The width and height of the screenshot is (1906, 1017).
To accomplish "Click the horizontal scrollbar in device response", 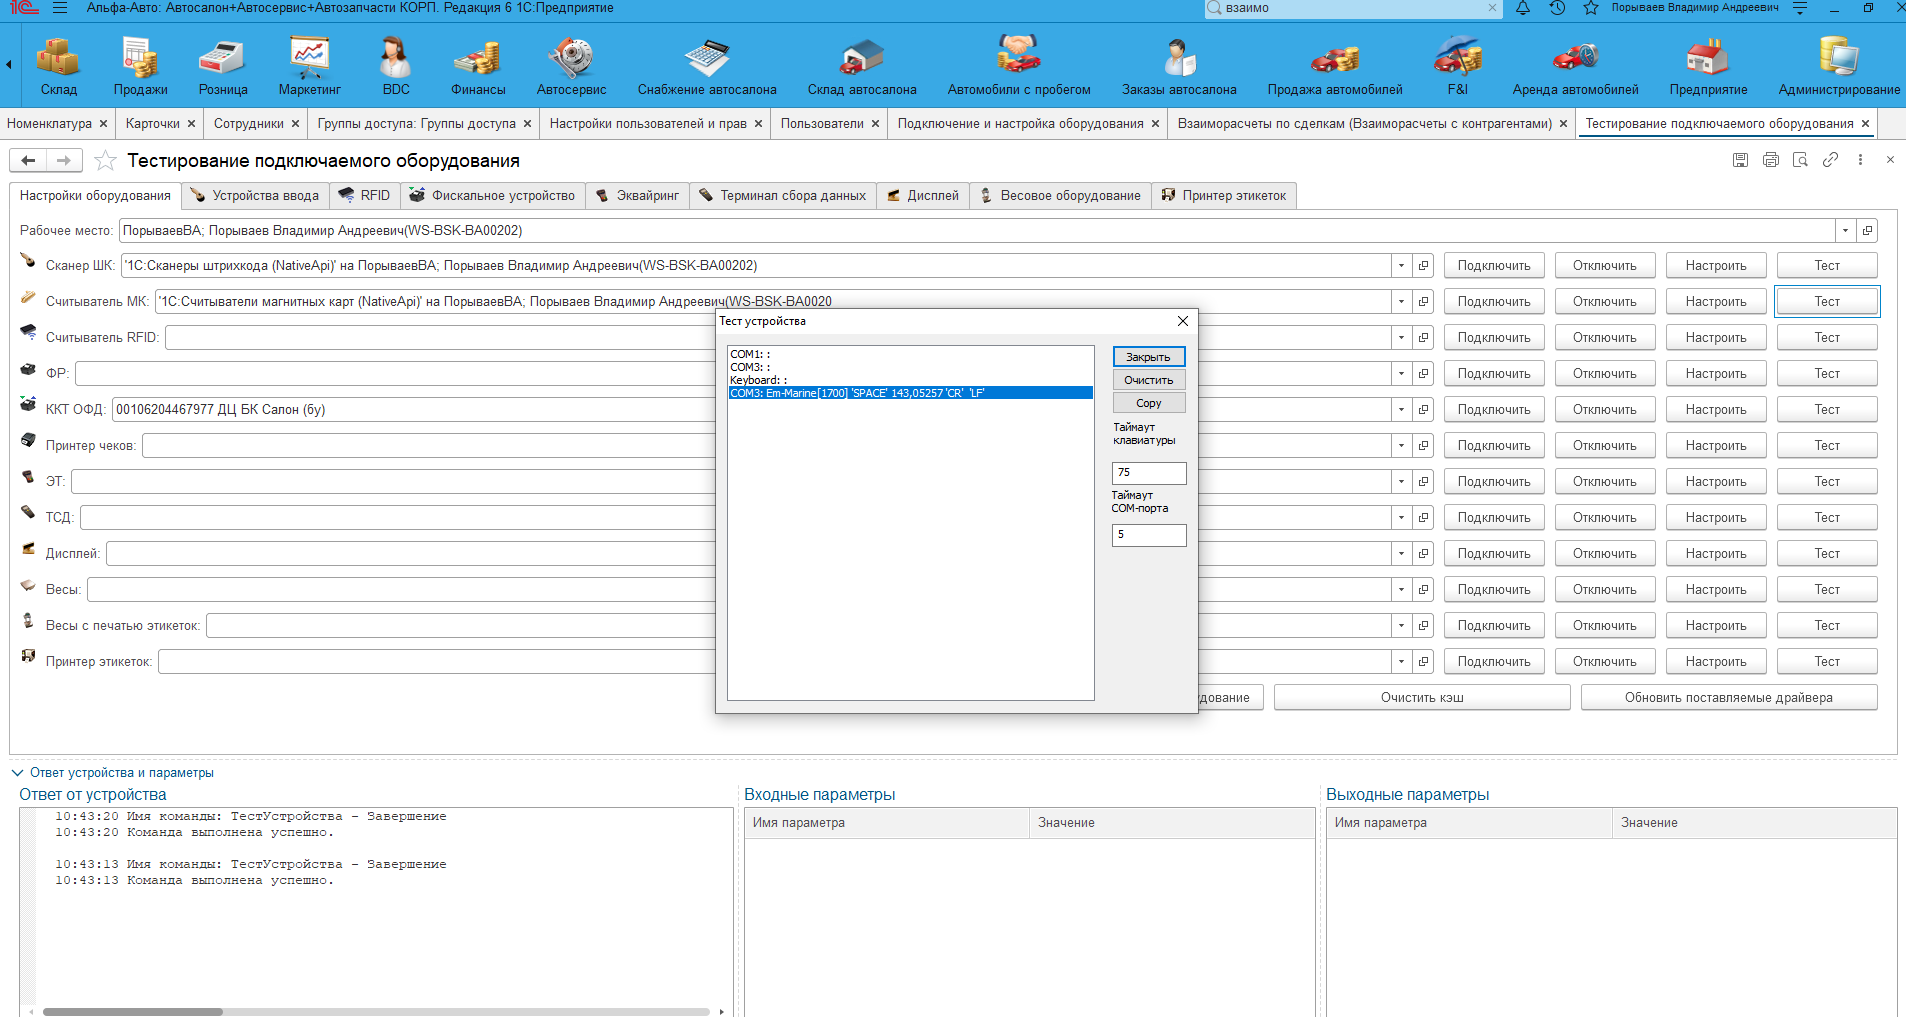I will 133,1011.
